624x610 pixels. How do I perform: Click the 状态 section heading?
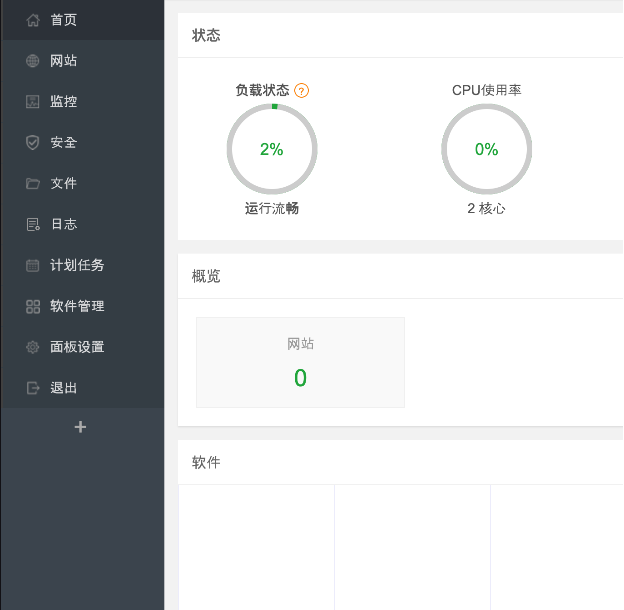[x=206, y=35]
